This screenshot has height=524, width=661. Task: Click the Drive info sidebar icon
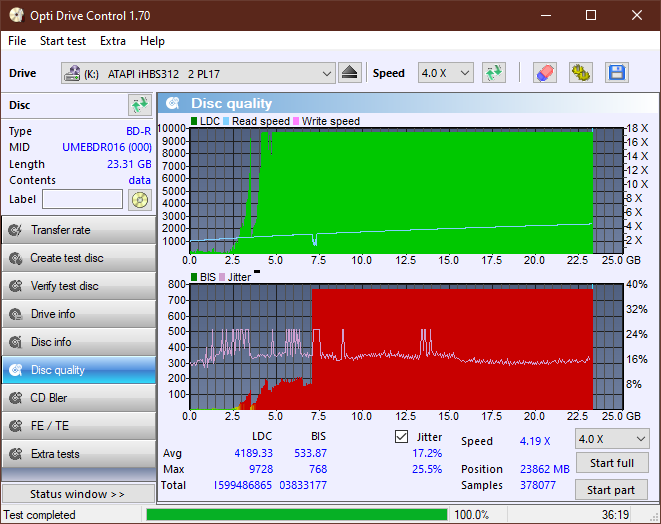click(16, 314)
